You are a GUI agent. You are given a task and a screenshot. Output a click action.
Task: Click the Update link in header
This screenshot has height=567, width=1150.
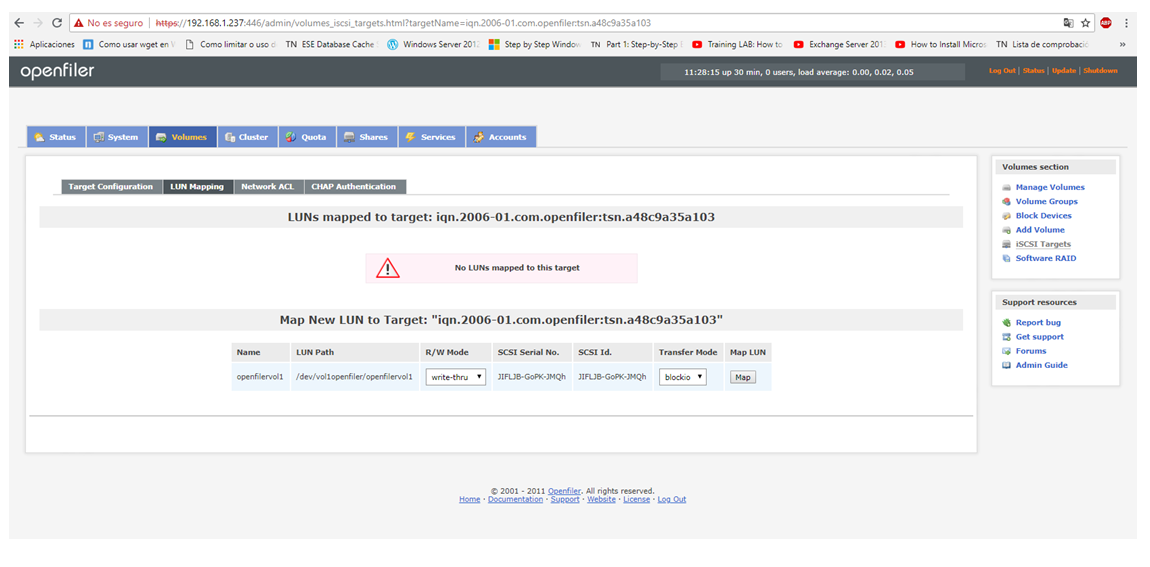[x=1063, y=71]
